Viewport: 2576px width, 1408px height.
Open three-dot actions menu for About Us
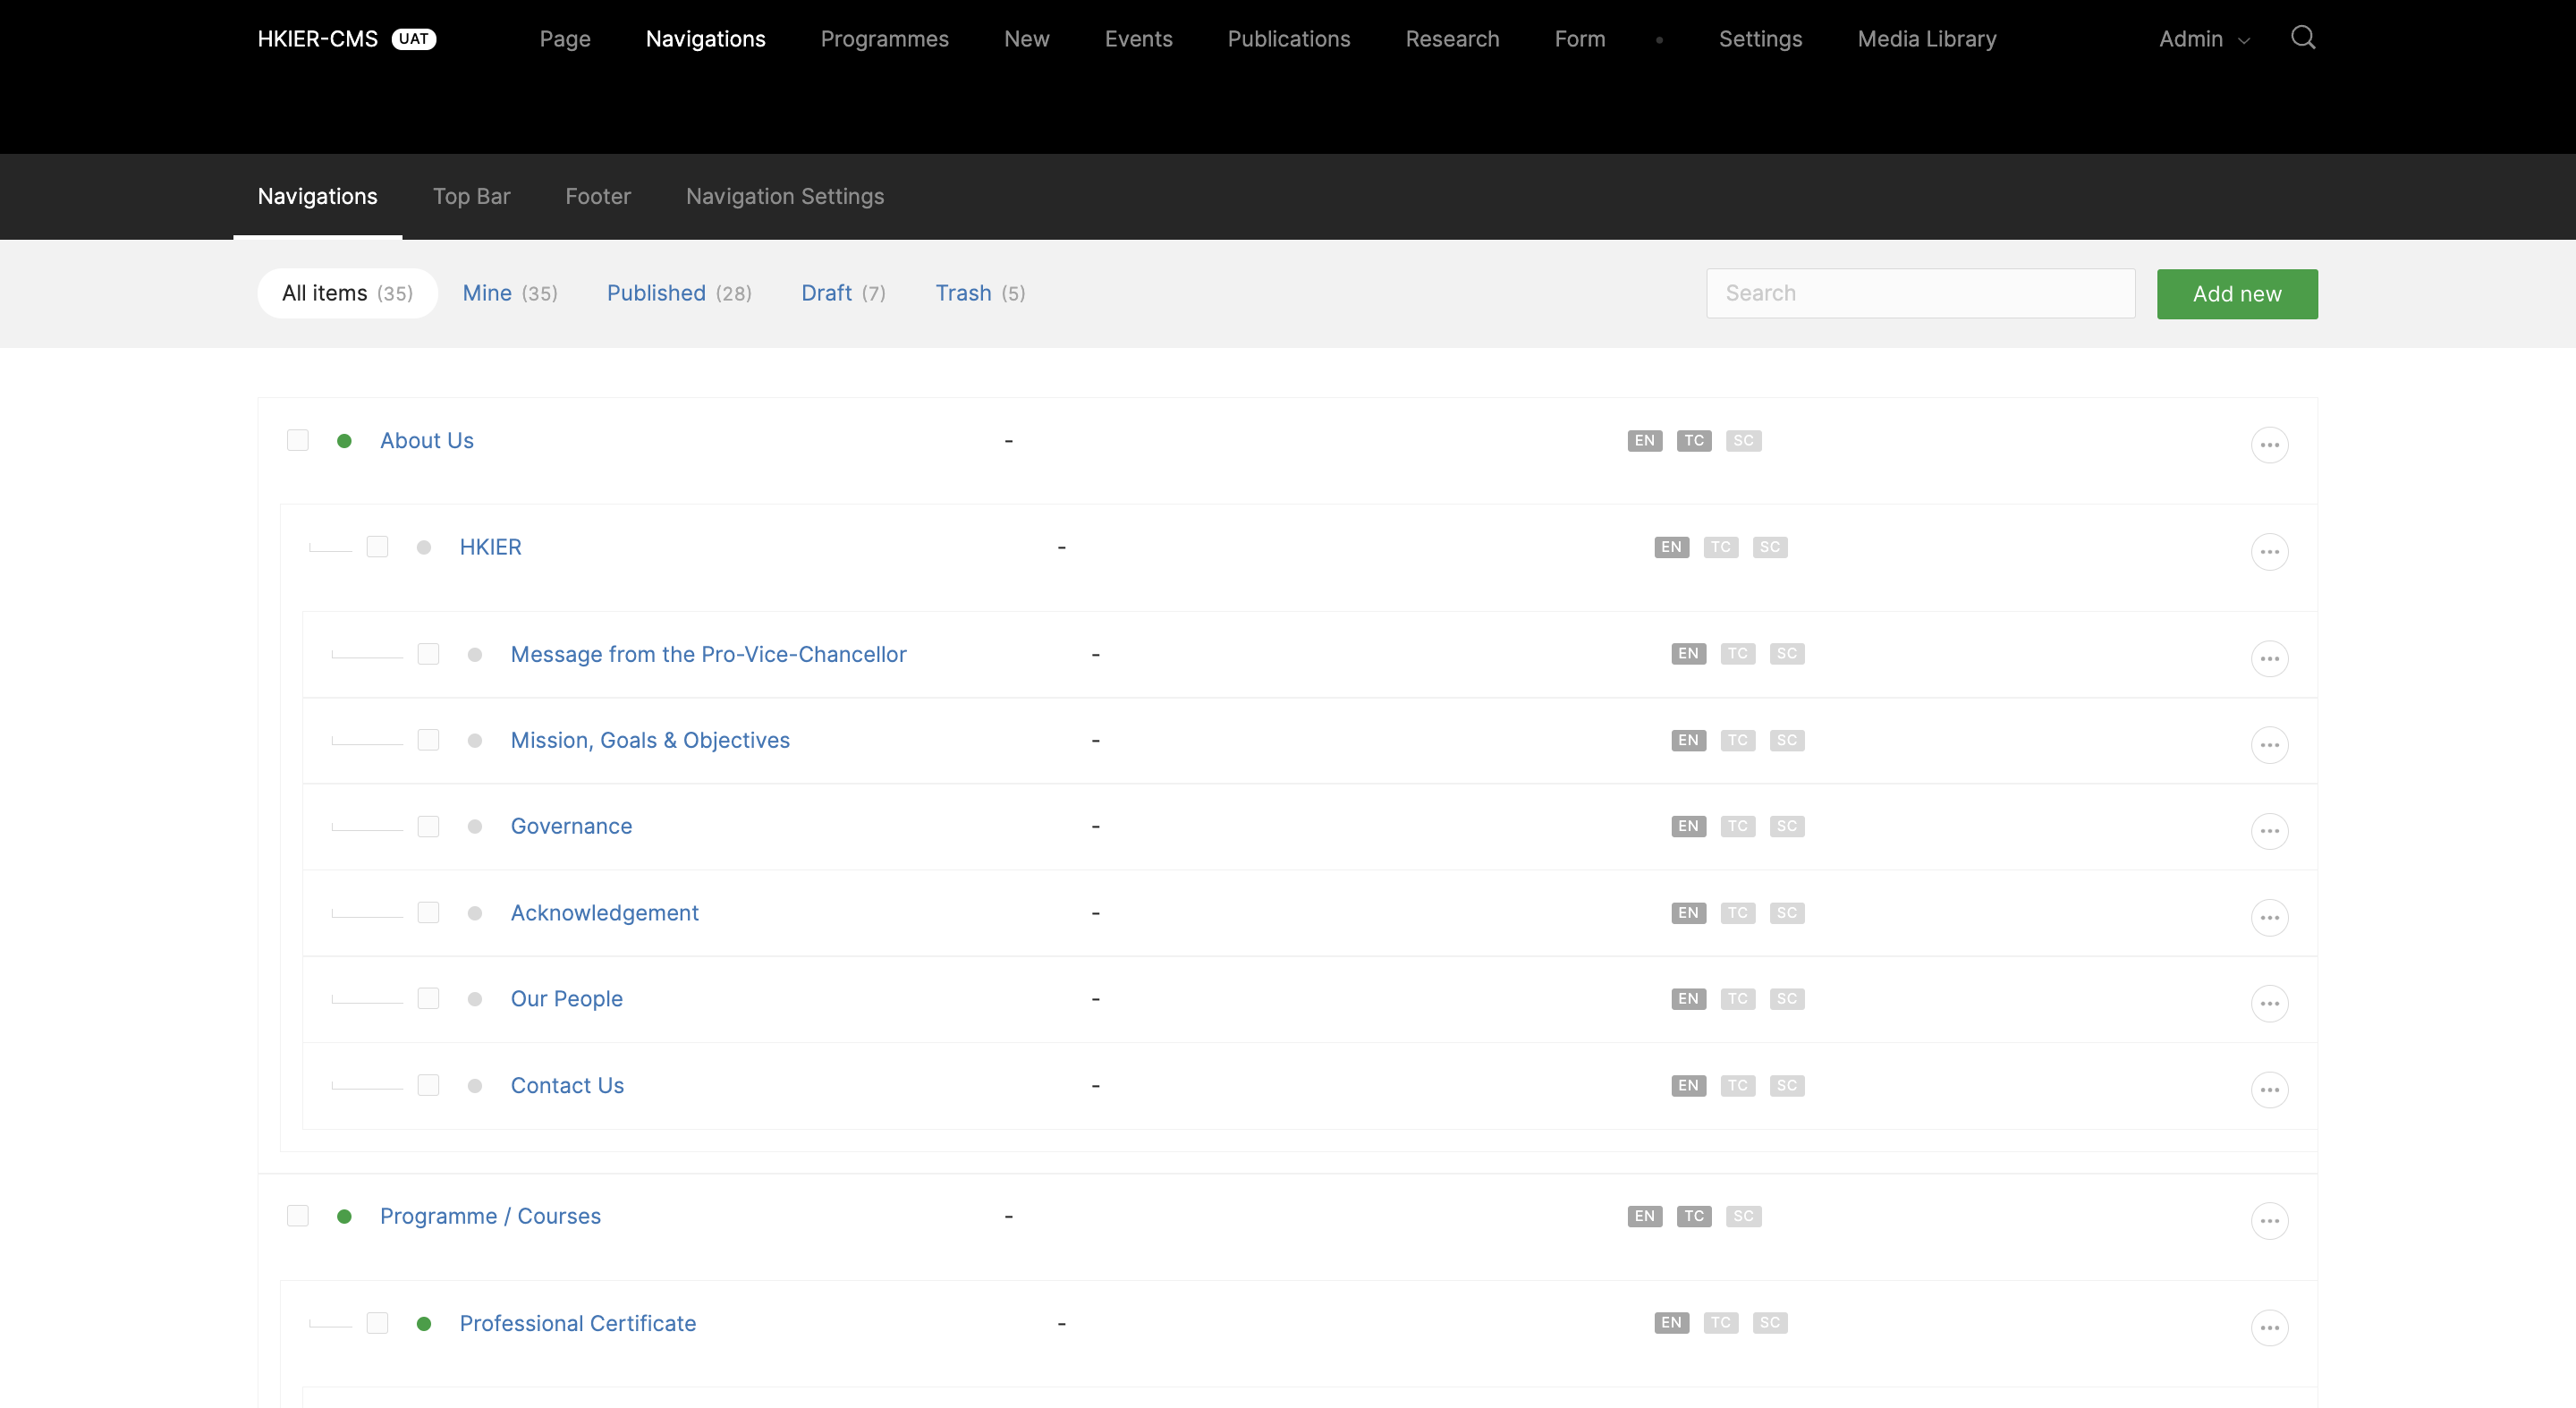point(2269,445)
